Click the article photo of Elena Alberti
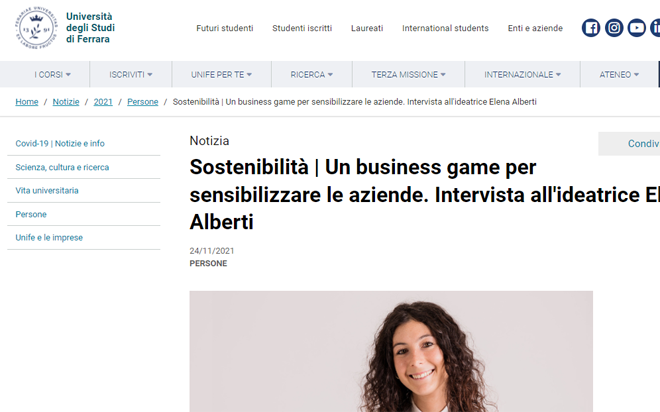 coord(391,351)
